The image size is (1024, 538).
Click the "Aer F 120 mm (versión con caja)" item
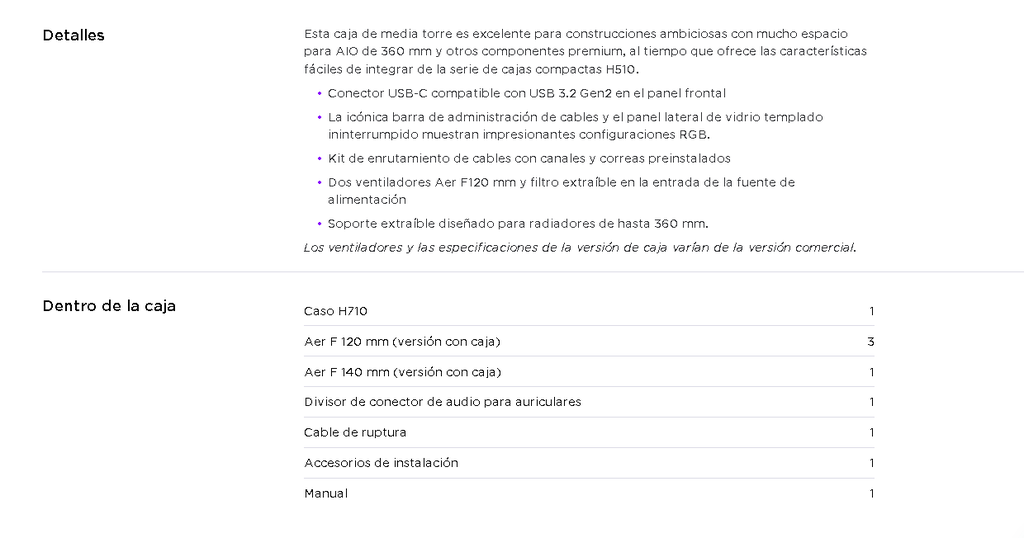[x=402, y=342]
